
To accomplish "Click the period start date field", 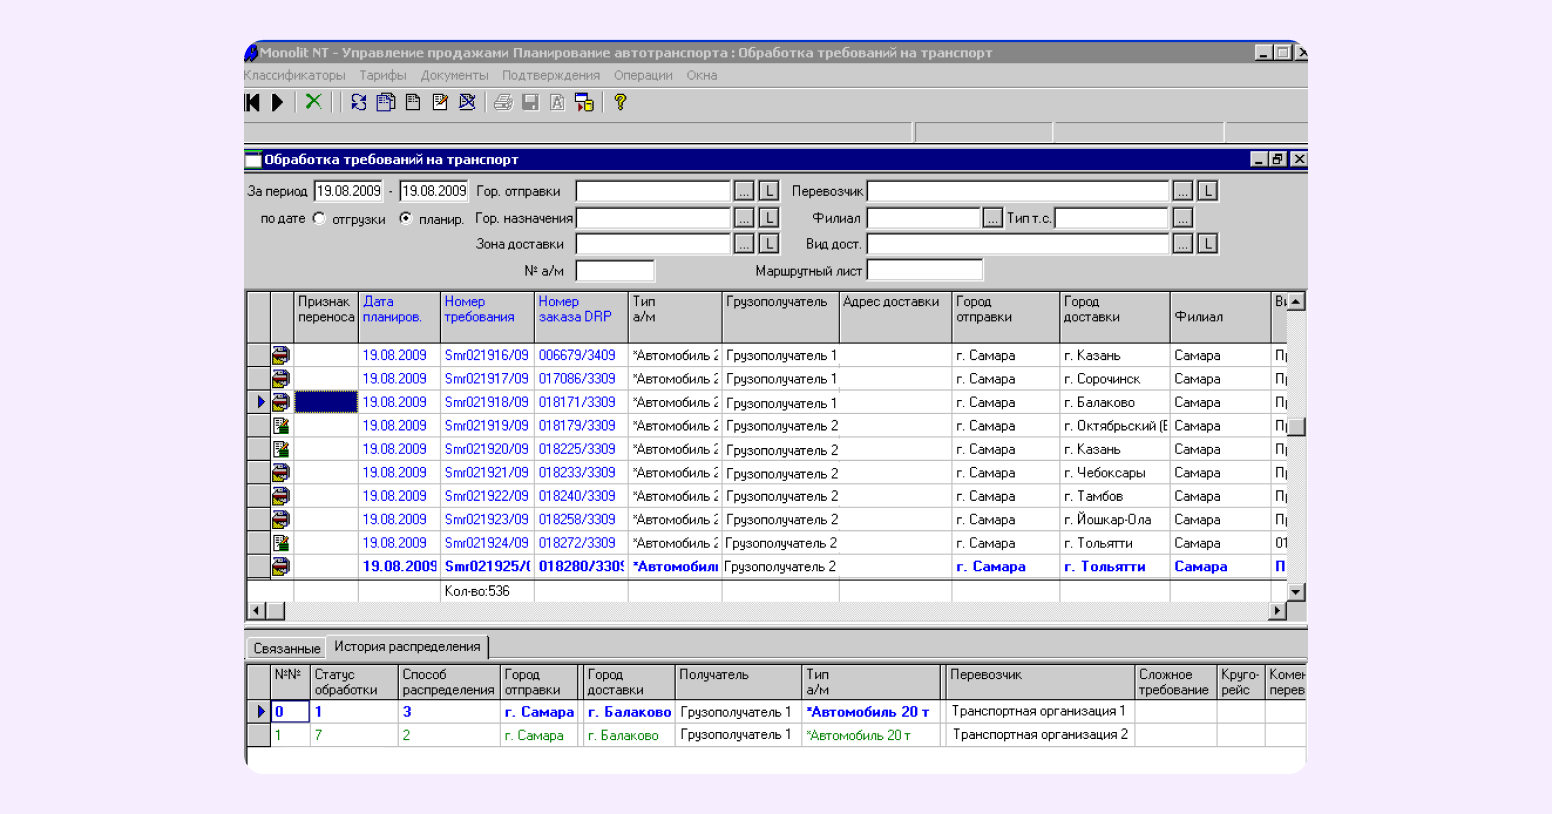I will (349, 191).
